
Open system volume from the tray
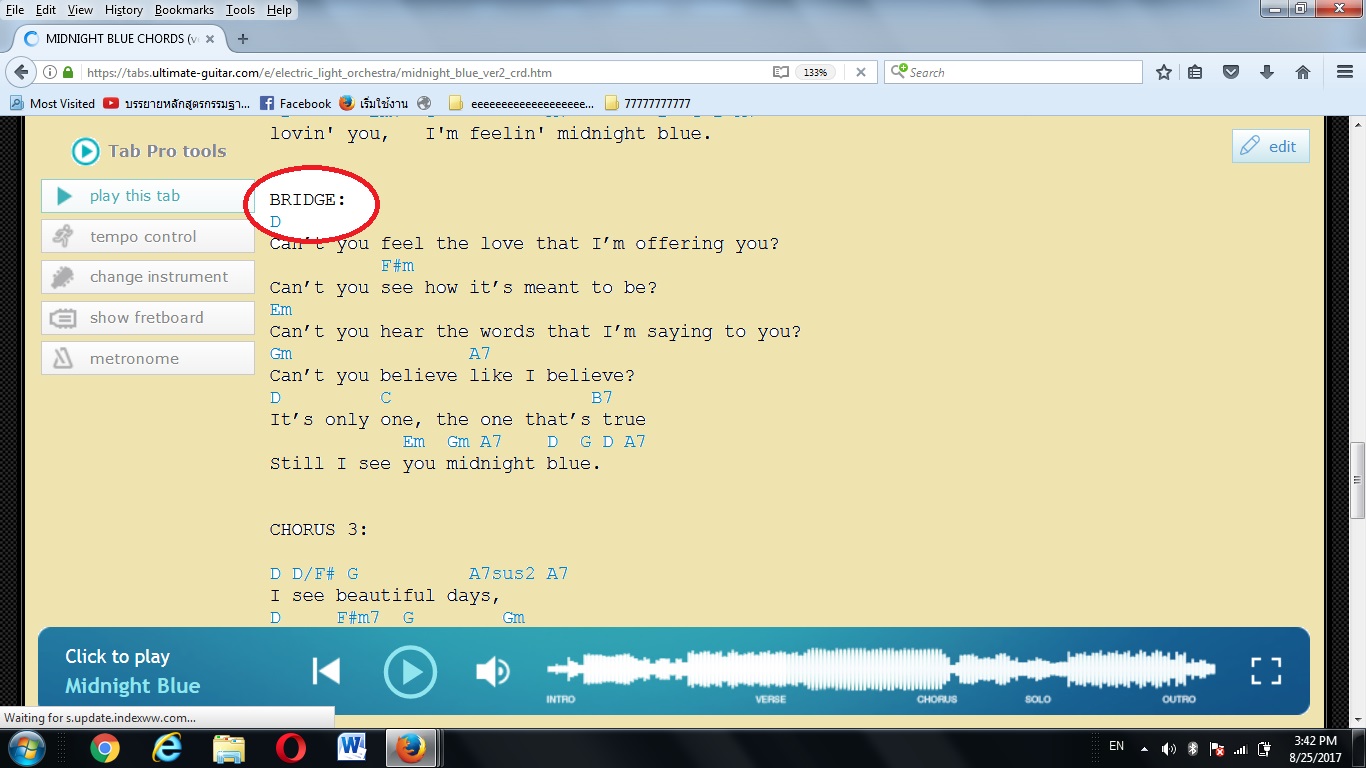1168,748
